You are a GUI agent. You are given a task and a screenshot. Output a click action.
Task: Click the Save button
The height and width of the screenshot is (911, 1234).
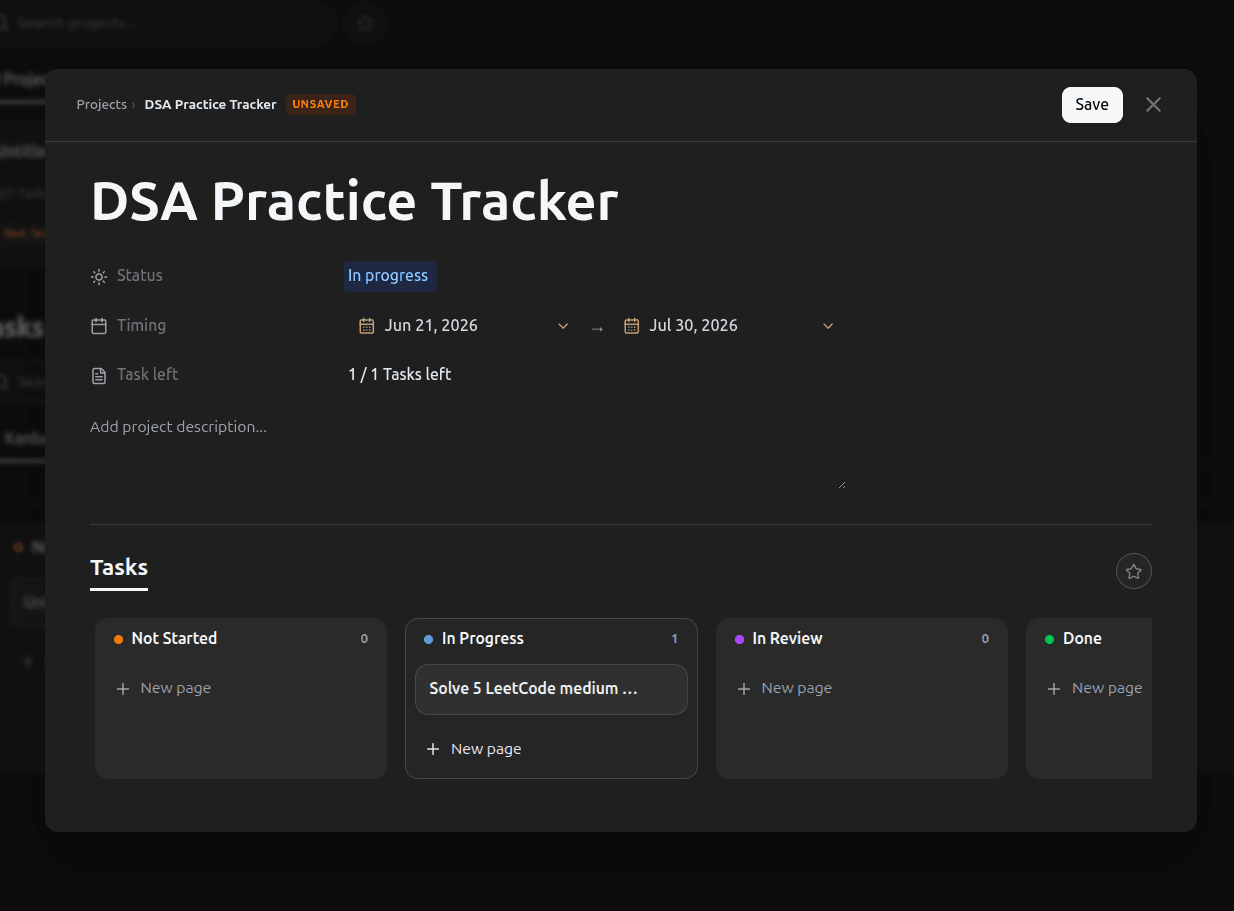click(1092, 105)
